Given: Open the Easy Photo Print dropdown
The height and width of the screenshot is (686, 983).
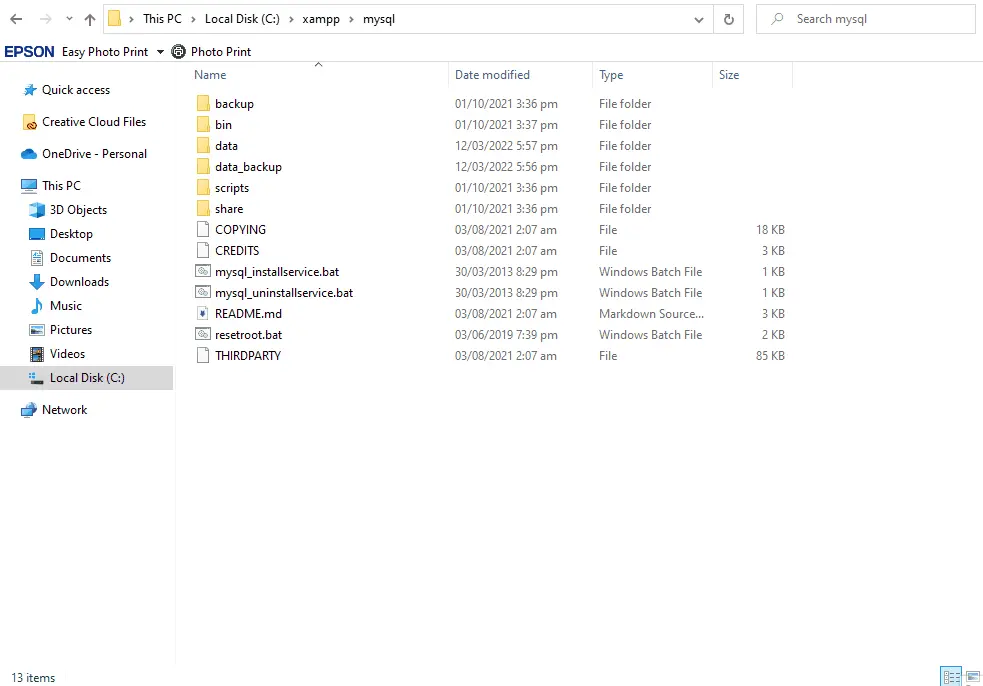Looking at the screenshot, I should pyautogui.click(x=160, y=51).
